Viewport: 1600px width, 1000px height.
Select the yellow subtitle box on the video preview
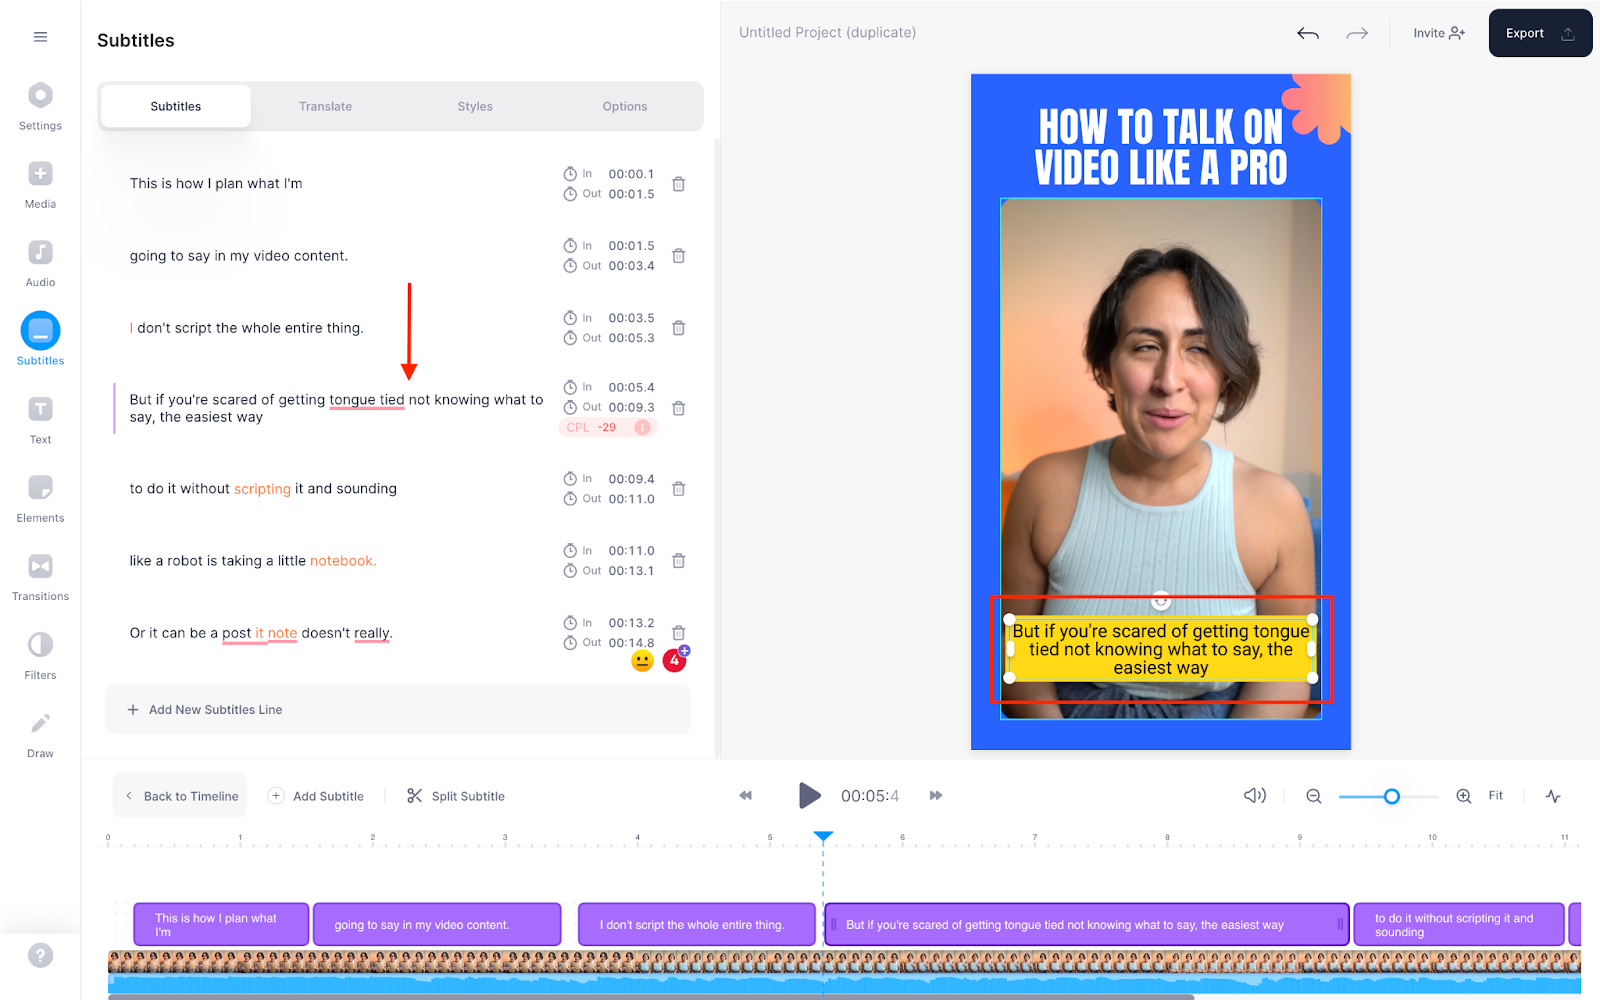(x=1161, y=650)
